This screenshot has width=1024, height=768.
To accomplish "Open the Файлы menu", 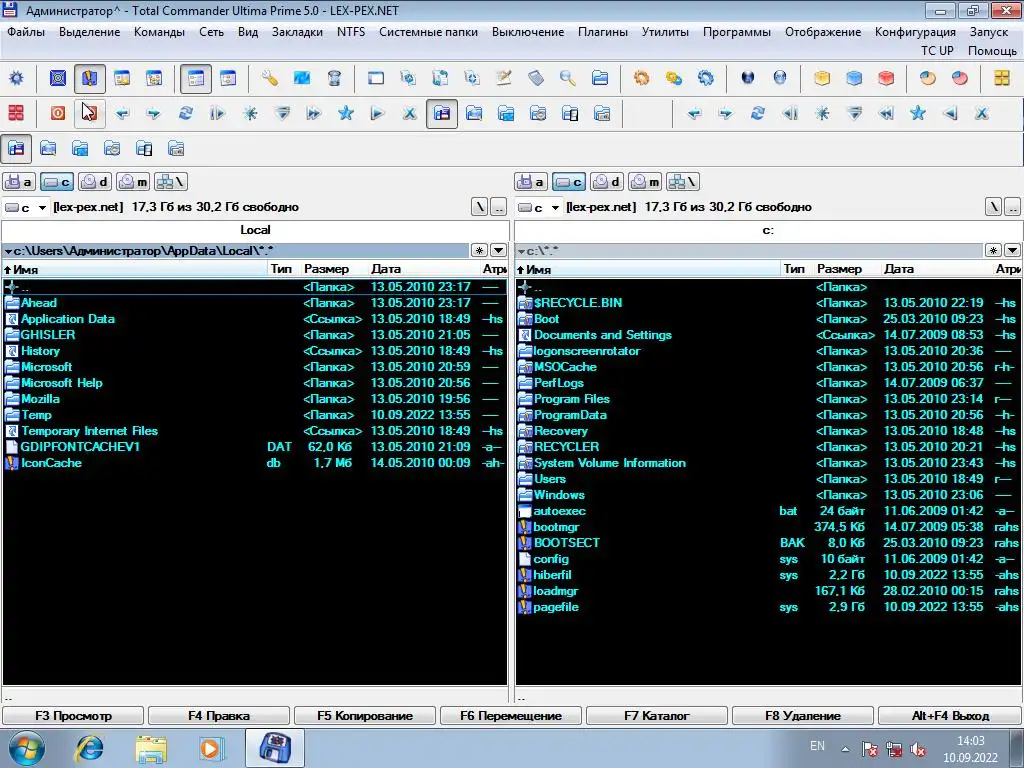I will point(26,32).
